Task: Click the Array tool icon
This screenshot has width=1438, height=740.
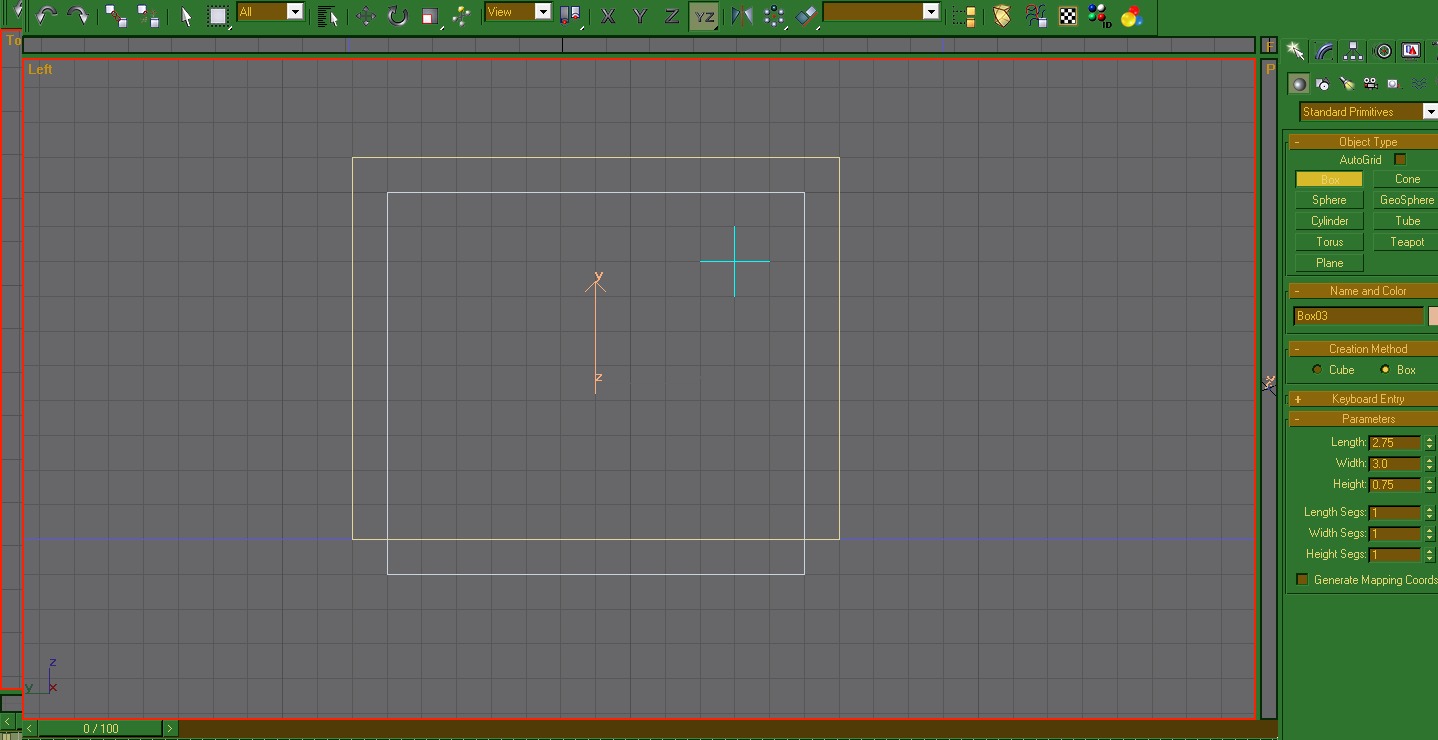Action: pos(774,15)
